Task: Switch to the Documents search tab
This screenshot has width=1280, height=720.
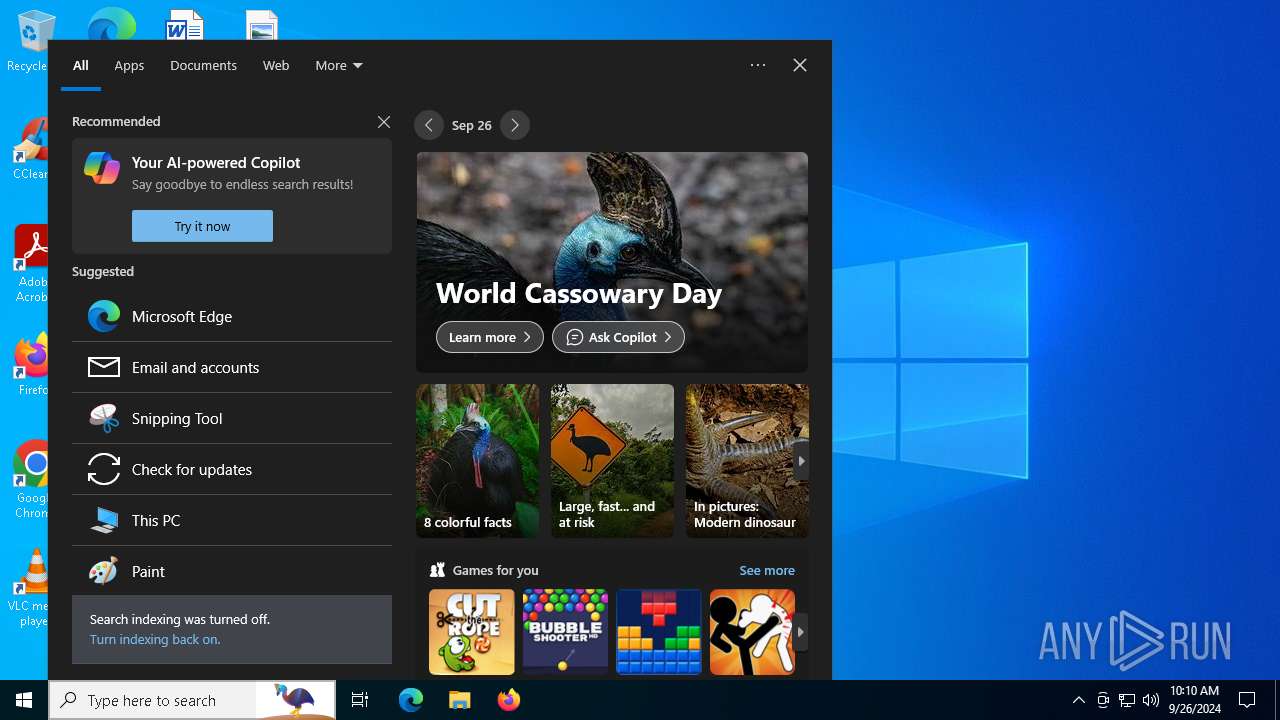Action: pyautogui.click(x=203, y=65)
